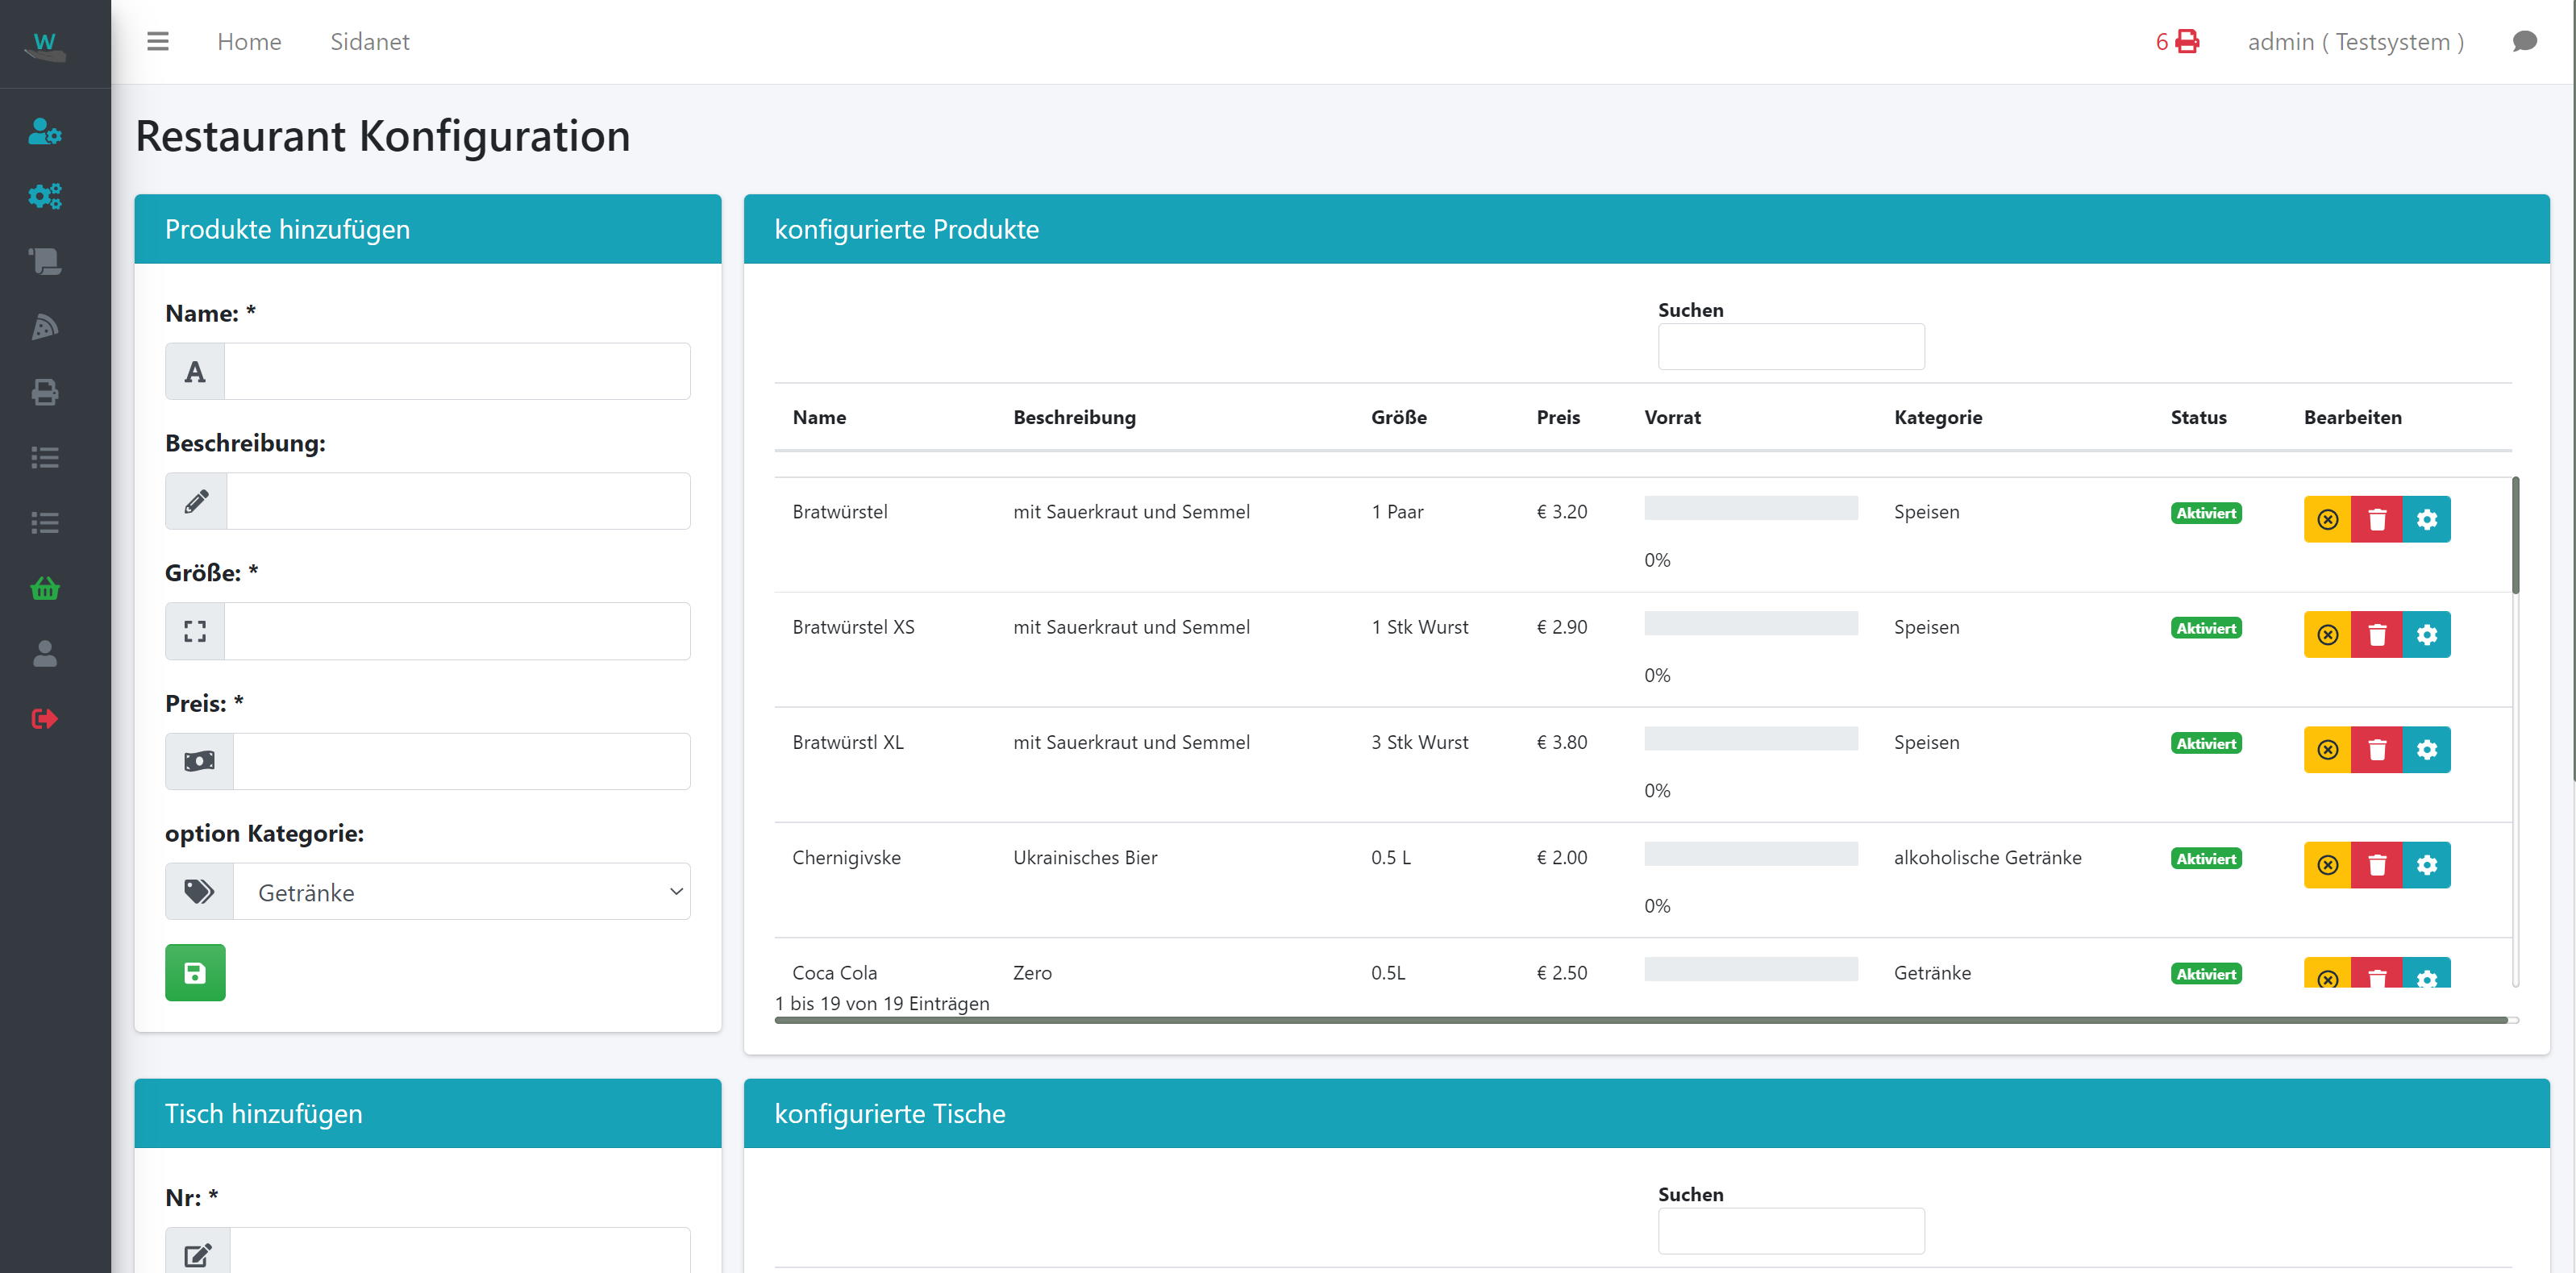Click the products Suchen search field

tap(1790, 346)
